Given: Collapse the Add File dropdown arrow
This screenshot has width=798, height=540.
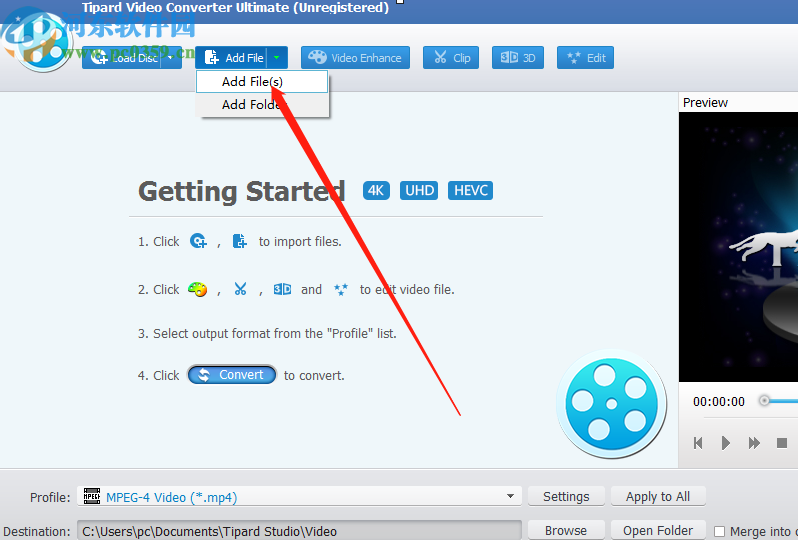Looking at the screenshot, I should click(277, 58).
